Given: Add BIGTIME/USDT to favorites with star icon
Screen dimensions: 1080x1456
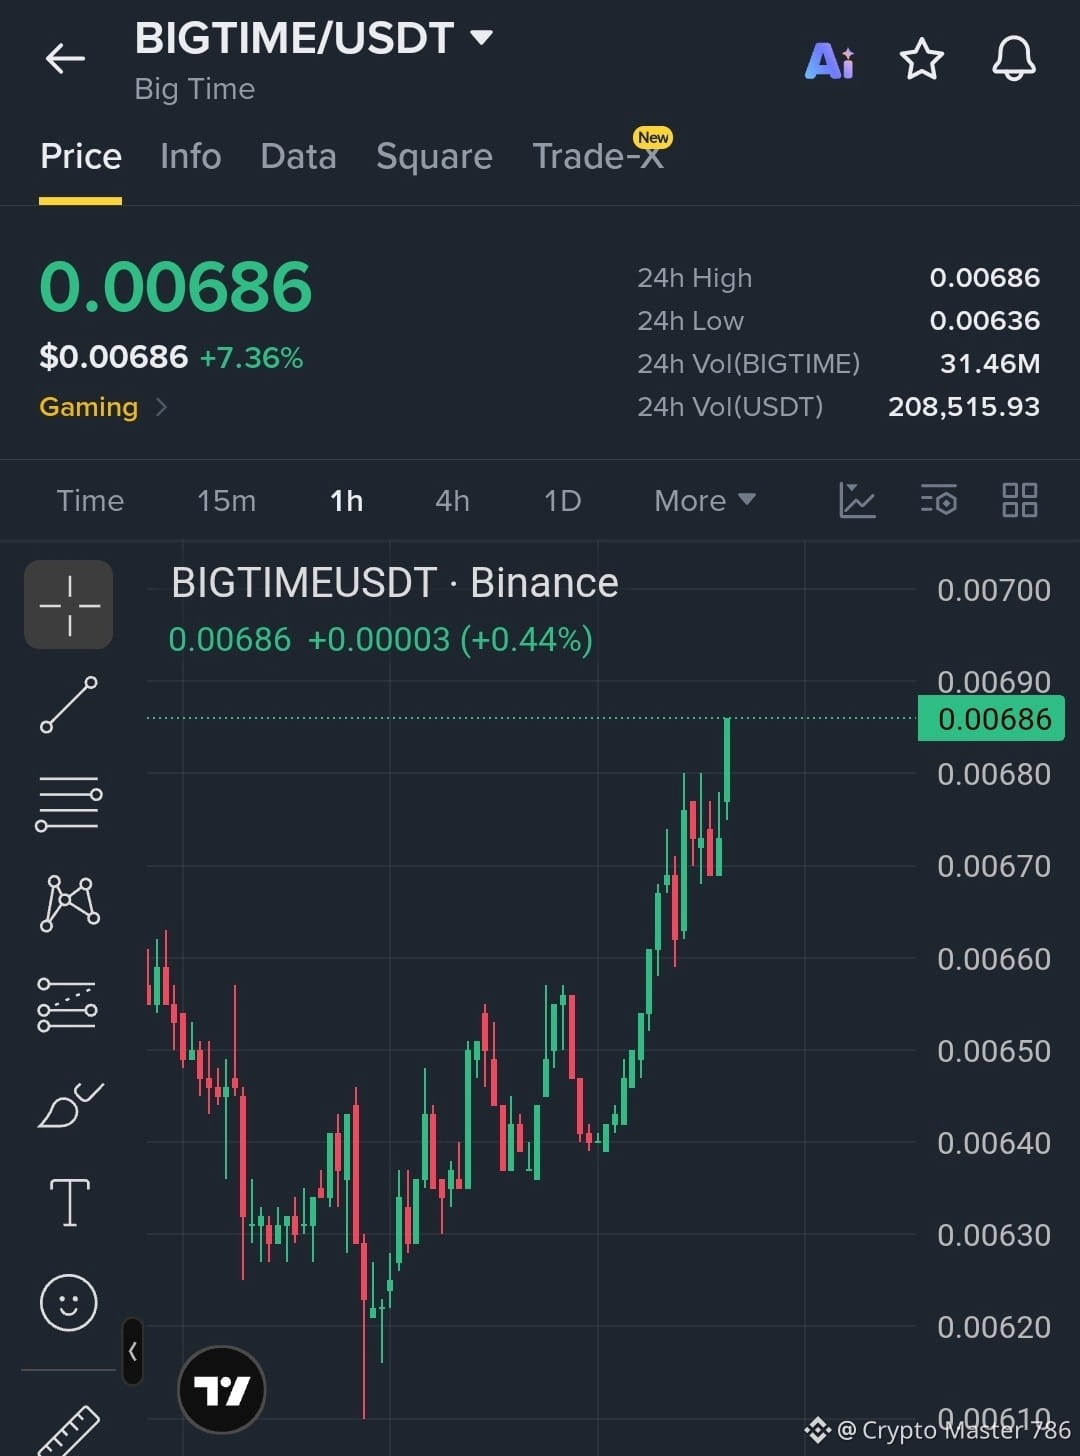Looking at the screenshot, I should (921, 59).
